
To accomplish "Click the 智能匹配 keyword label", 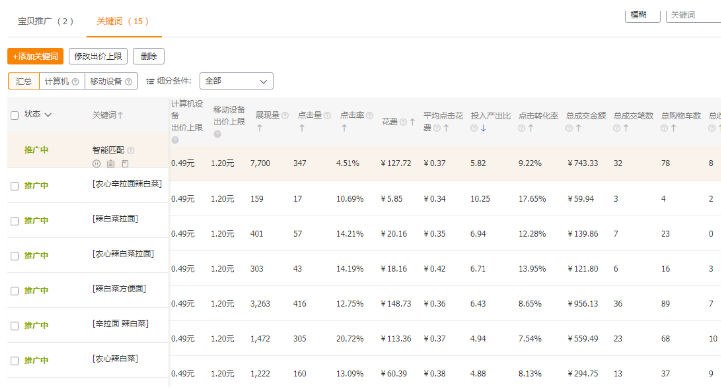I will (108, 150).
